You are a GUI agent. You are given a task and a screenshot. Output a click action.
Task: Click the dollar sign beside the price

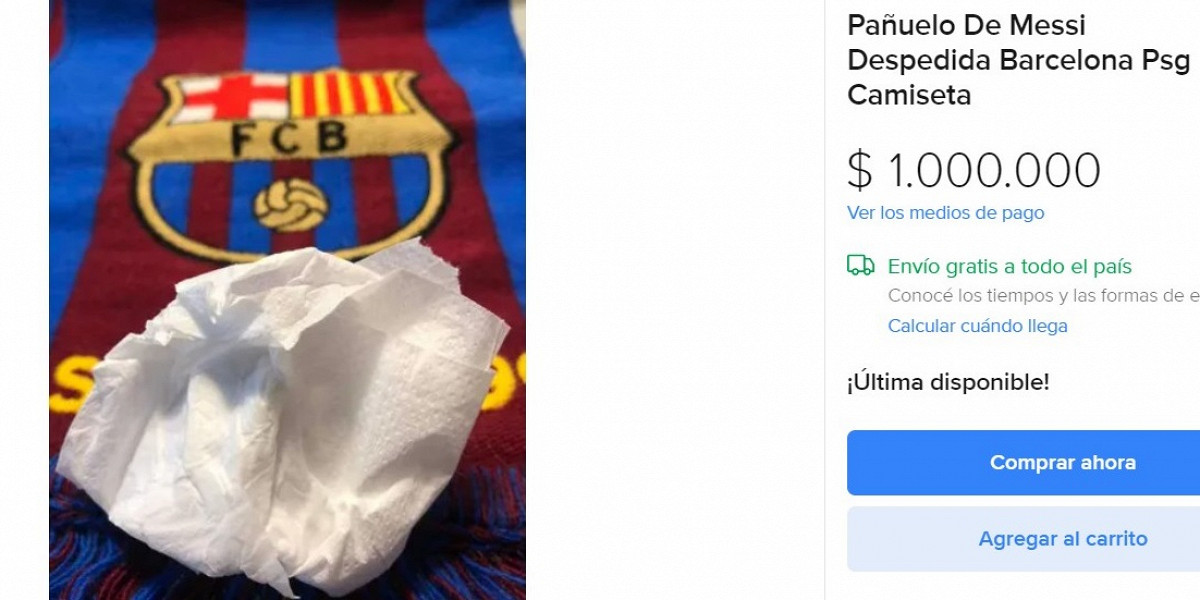click(x=859, y=171)
